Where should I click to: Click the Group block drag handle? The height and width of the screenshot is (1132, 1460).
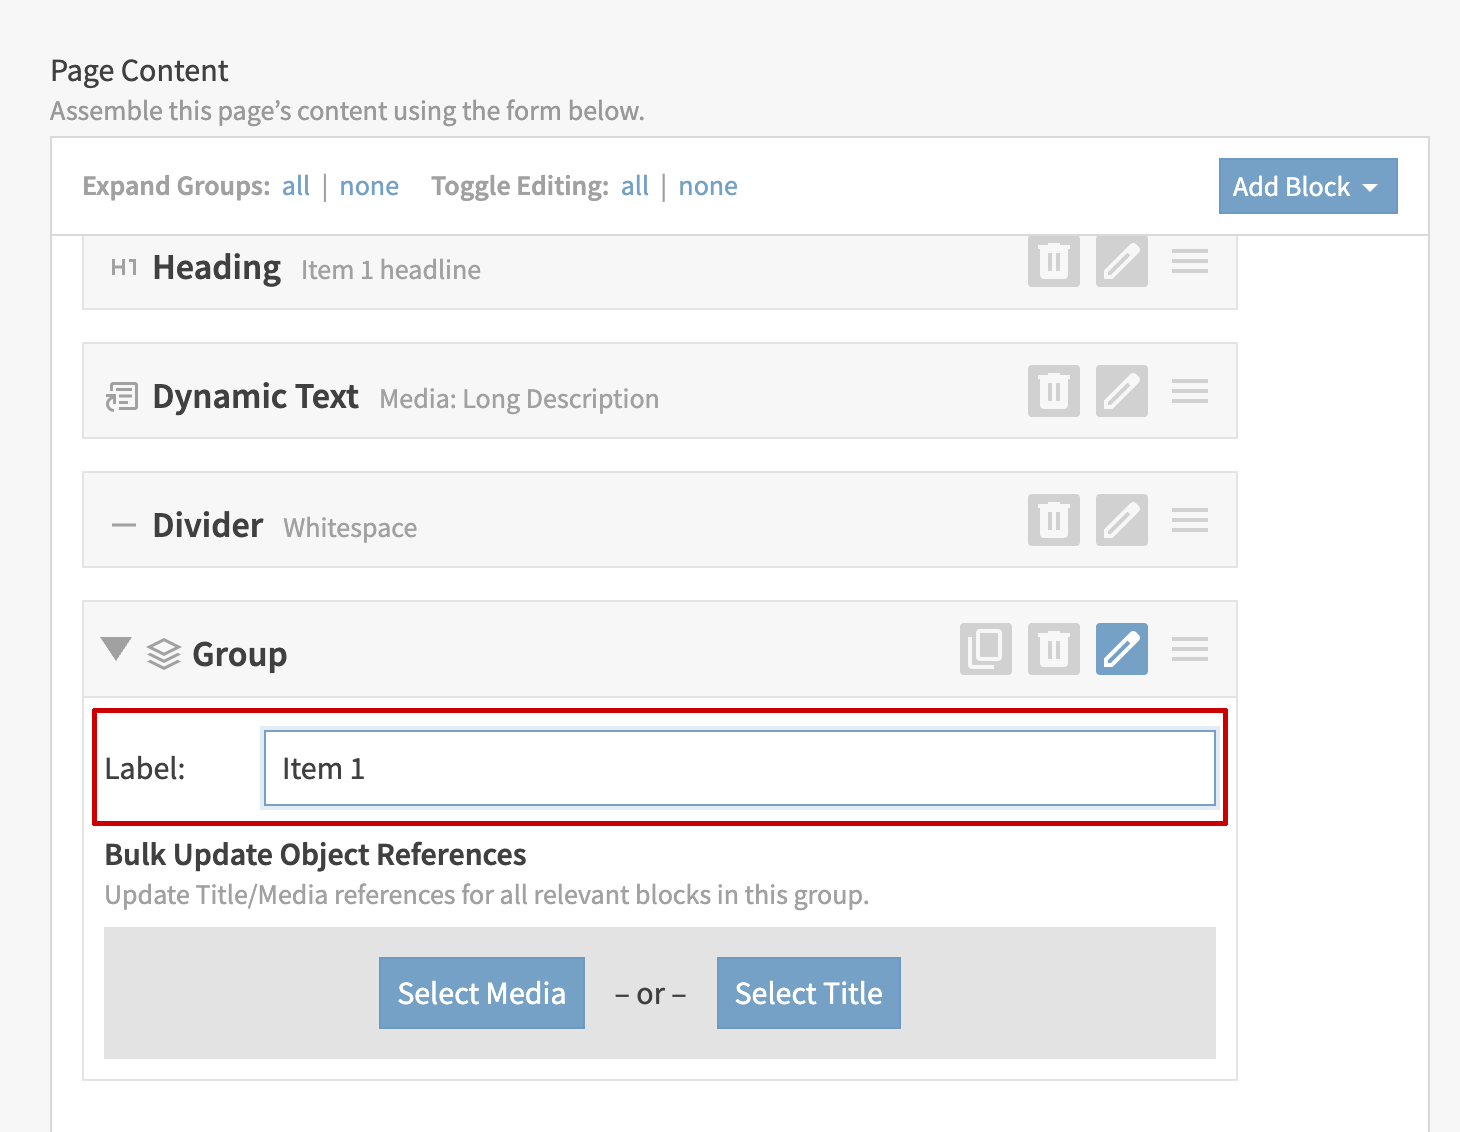(1189, 649)
